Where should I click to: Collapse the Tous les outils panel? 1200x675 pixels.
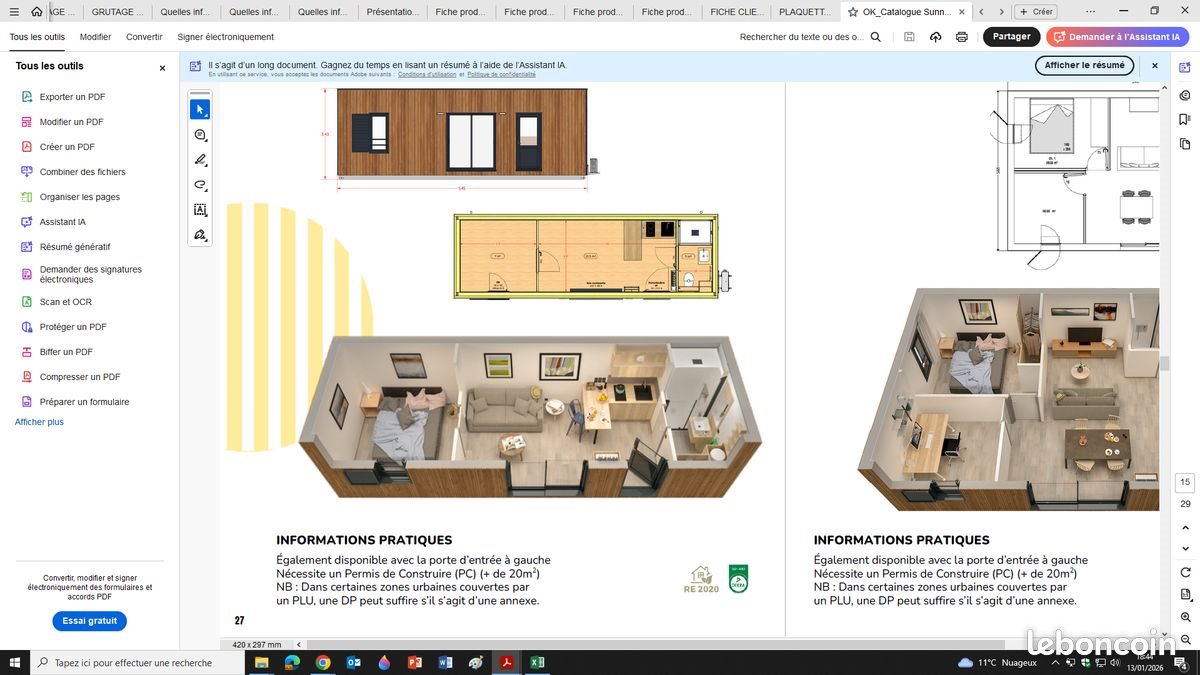[162, 68]
